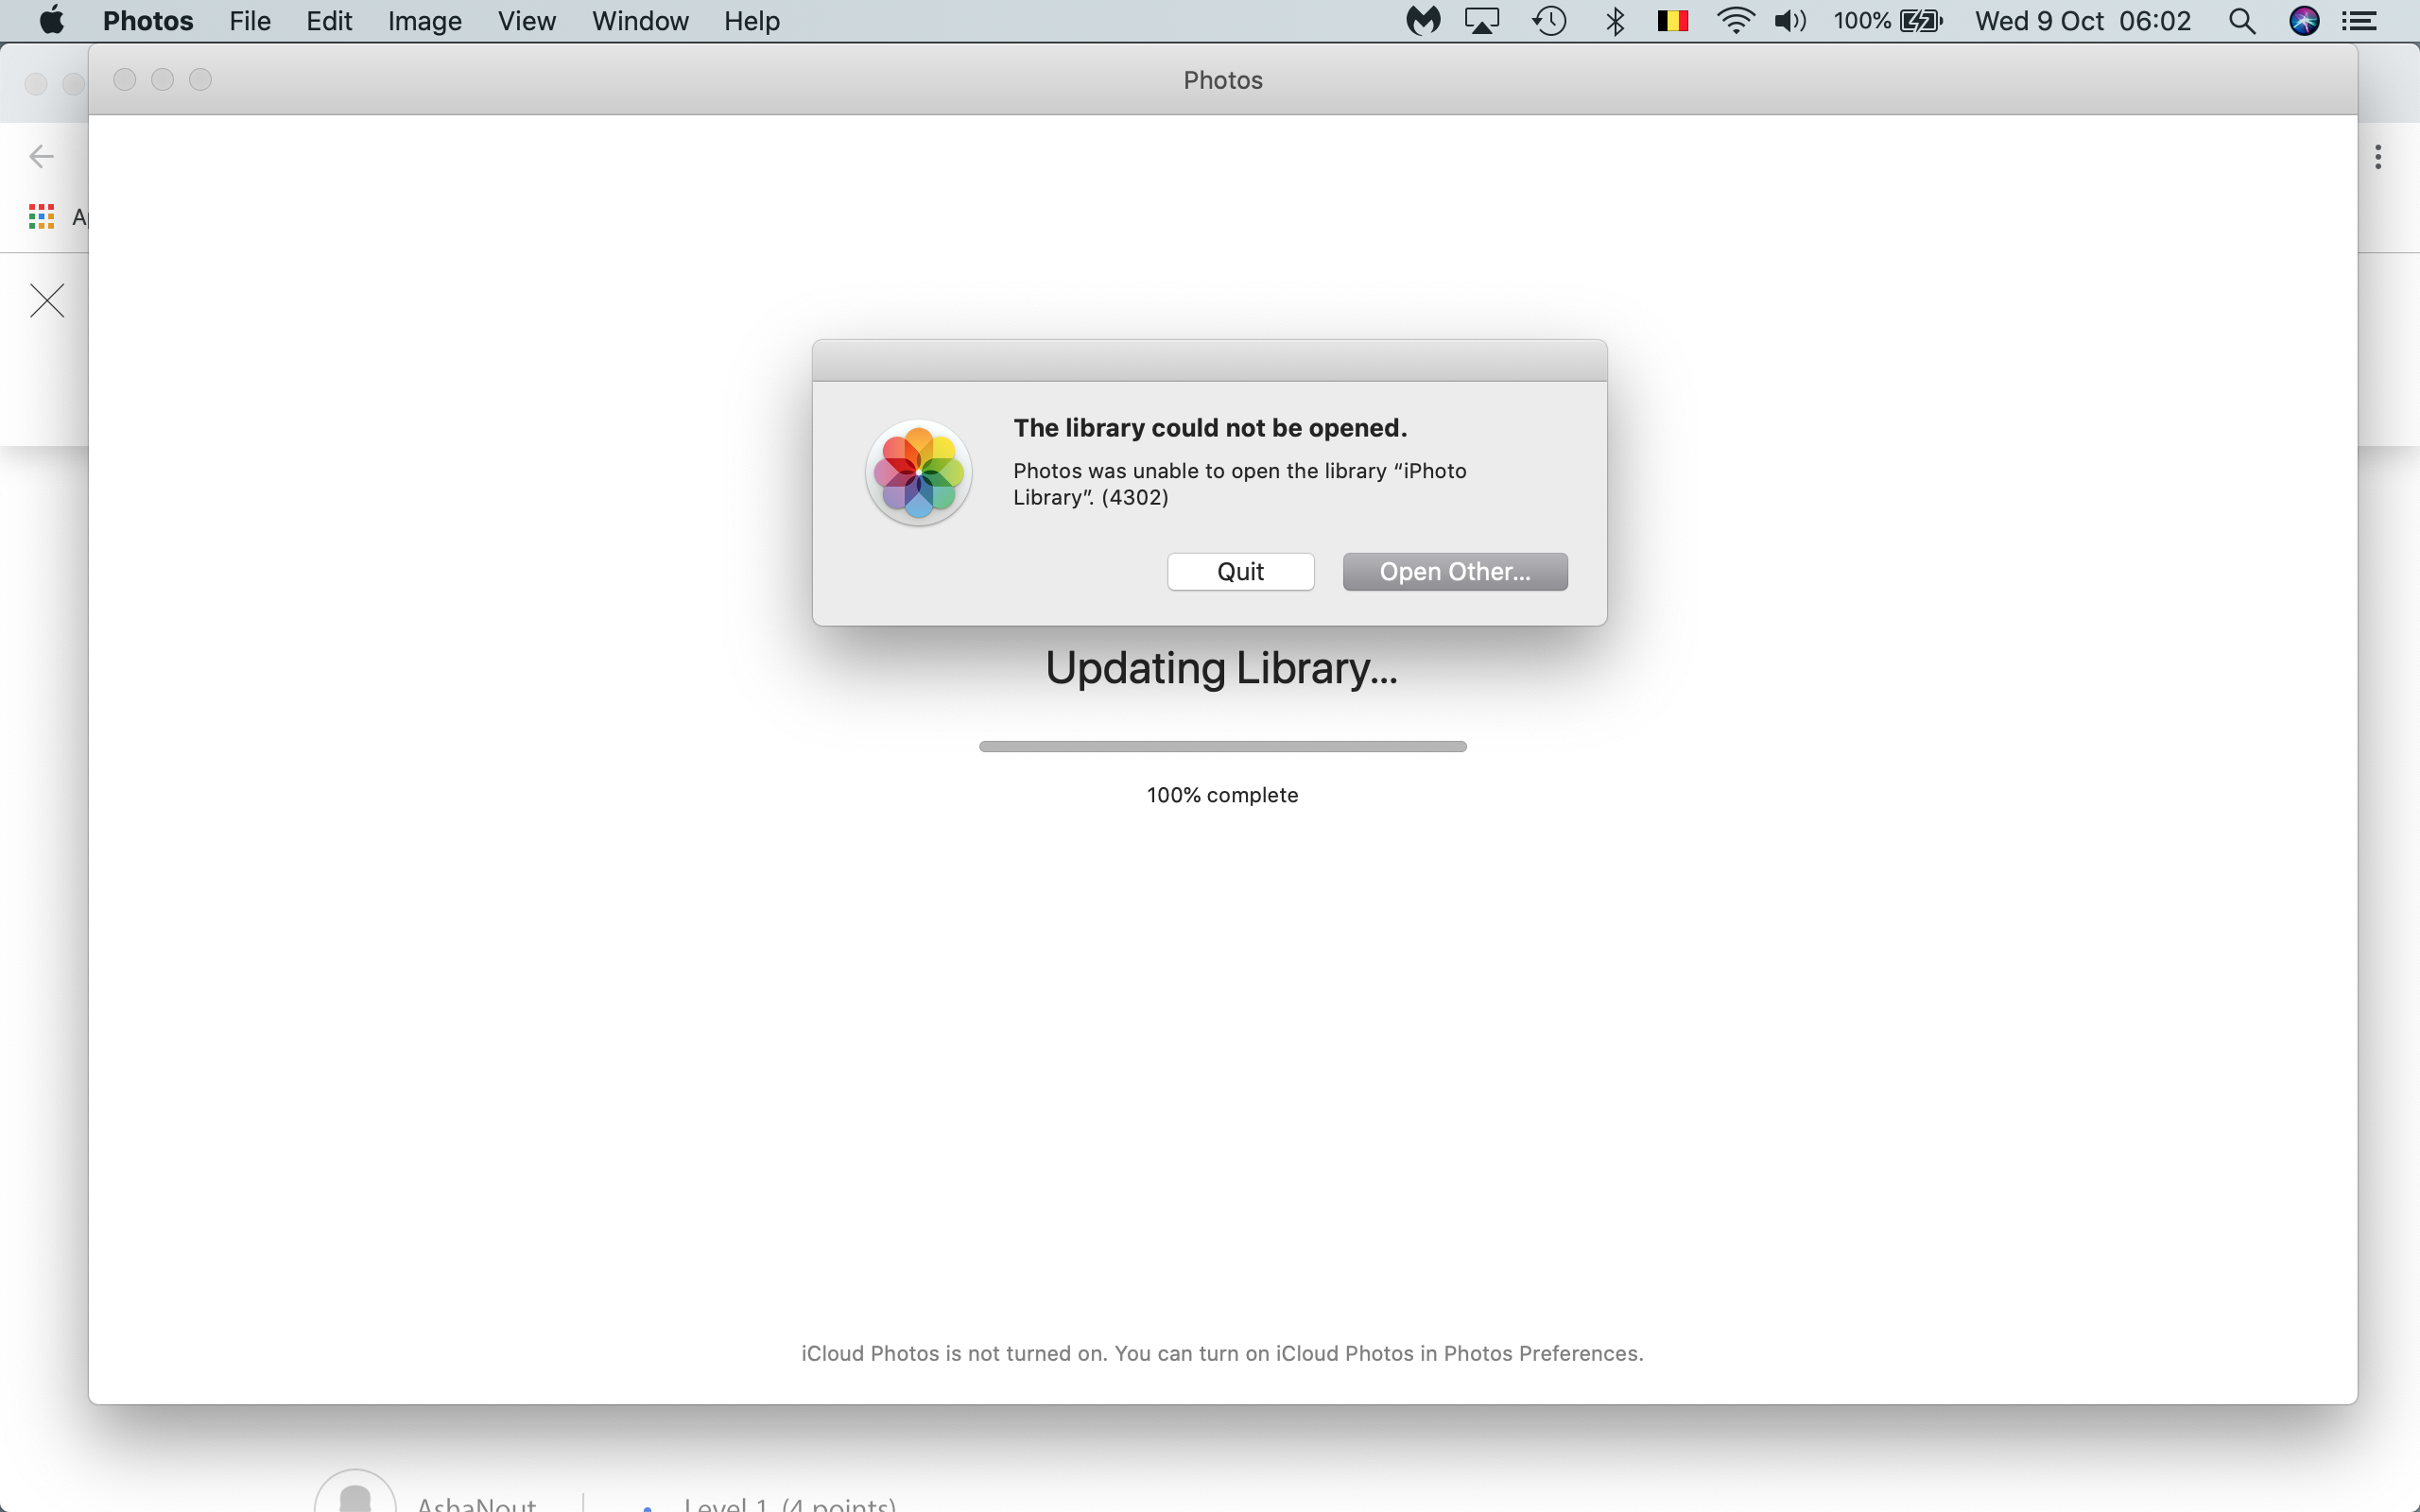Click the Belgian flag input source icon

(x=1672, y=21)
